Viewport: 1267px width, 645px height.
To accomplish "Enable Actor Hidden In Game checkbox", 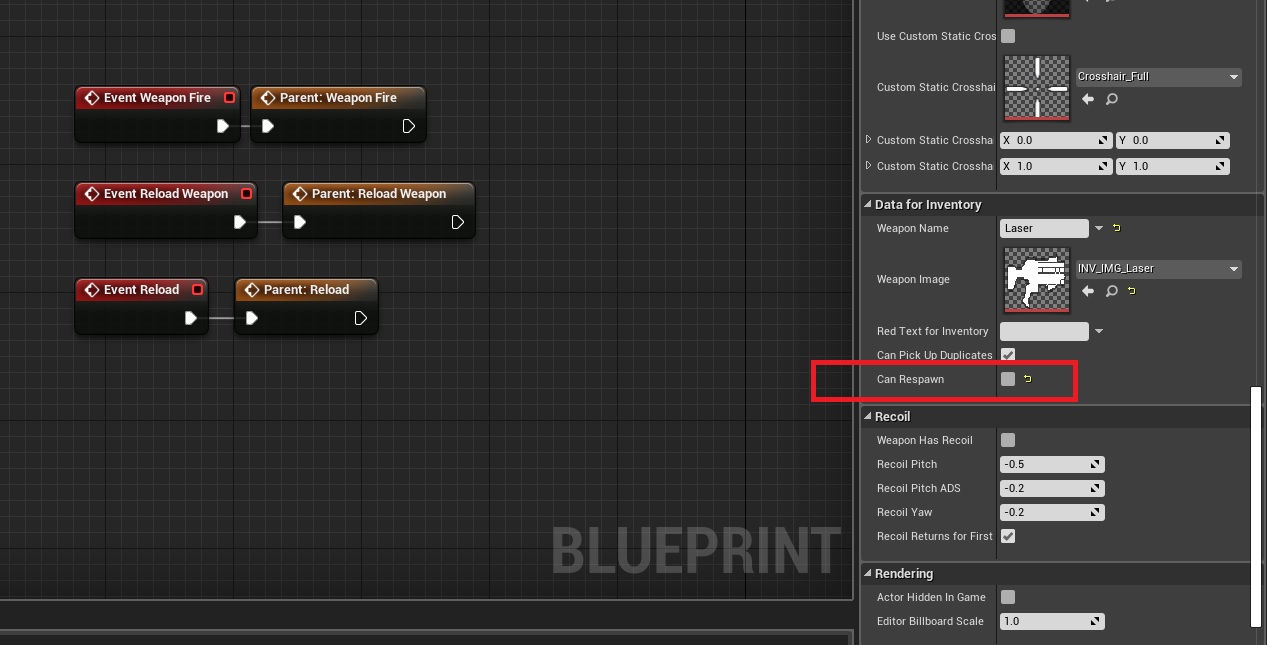I will pos(1008,597).
